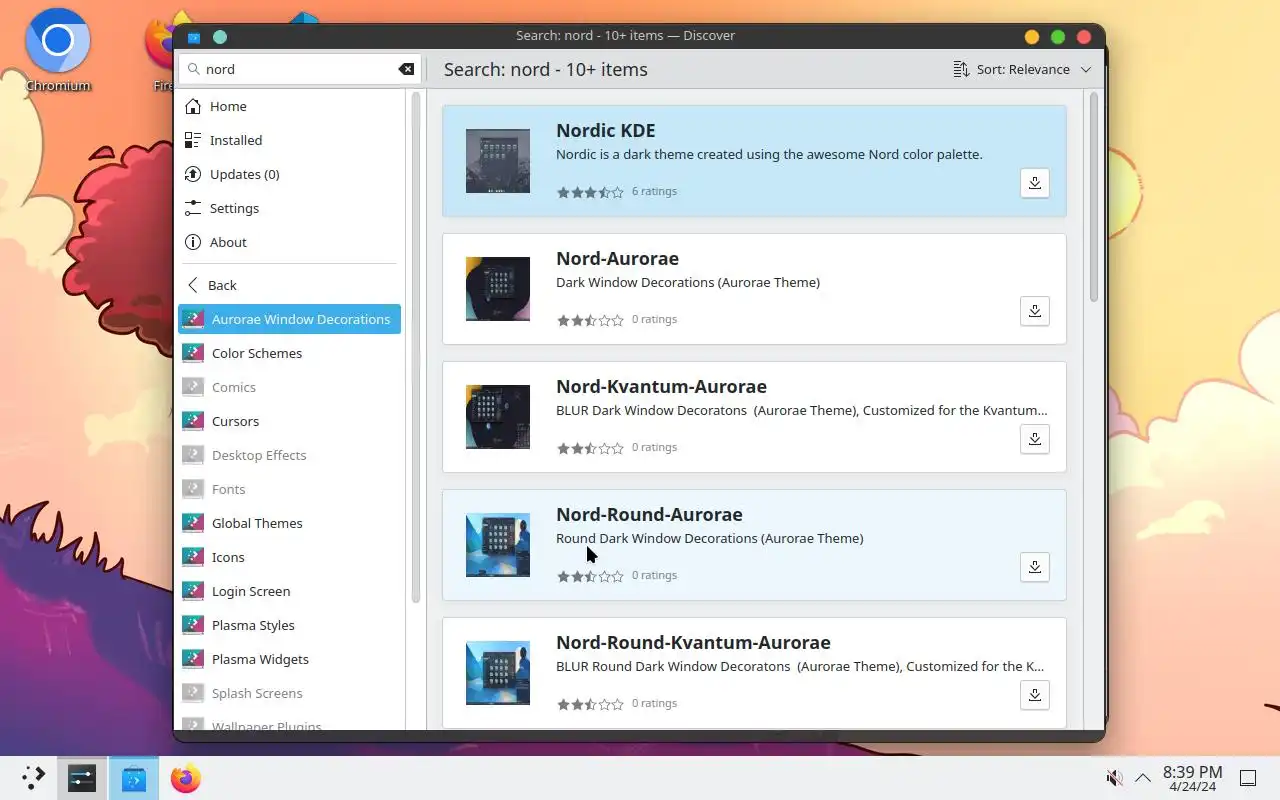Open Updates (0) section
The width and height of the screenshot is (1280, 800).
290,174
